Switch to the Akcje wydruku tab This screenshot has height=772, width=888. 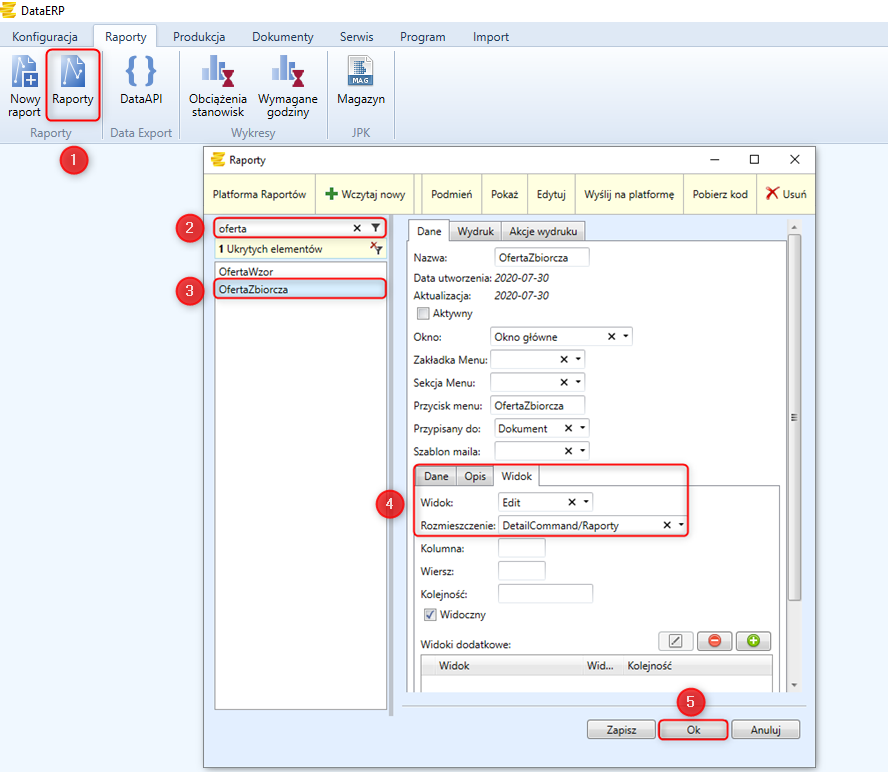pyautogui.click(x=543, y=231)
